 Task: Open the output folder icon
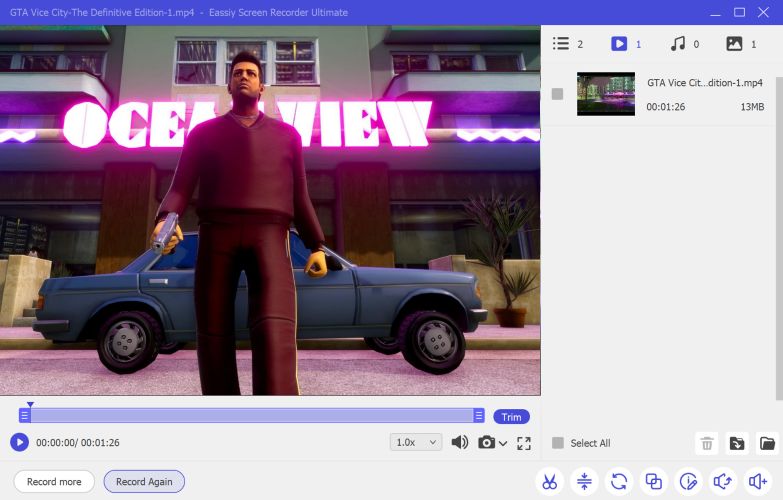(767, 443)
